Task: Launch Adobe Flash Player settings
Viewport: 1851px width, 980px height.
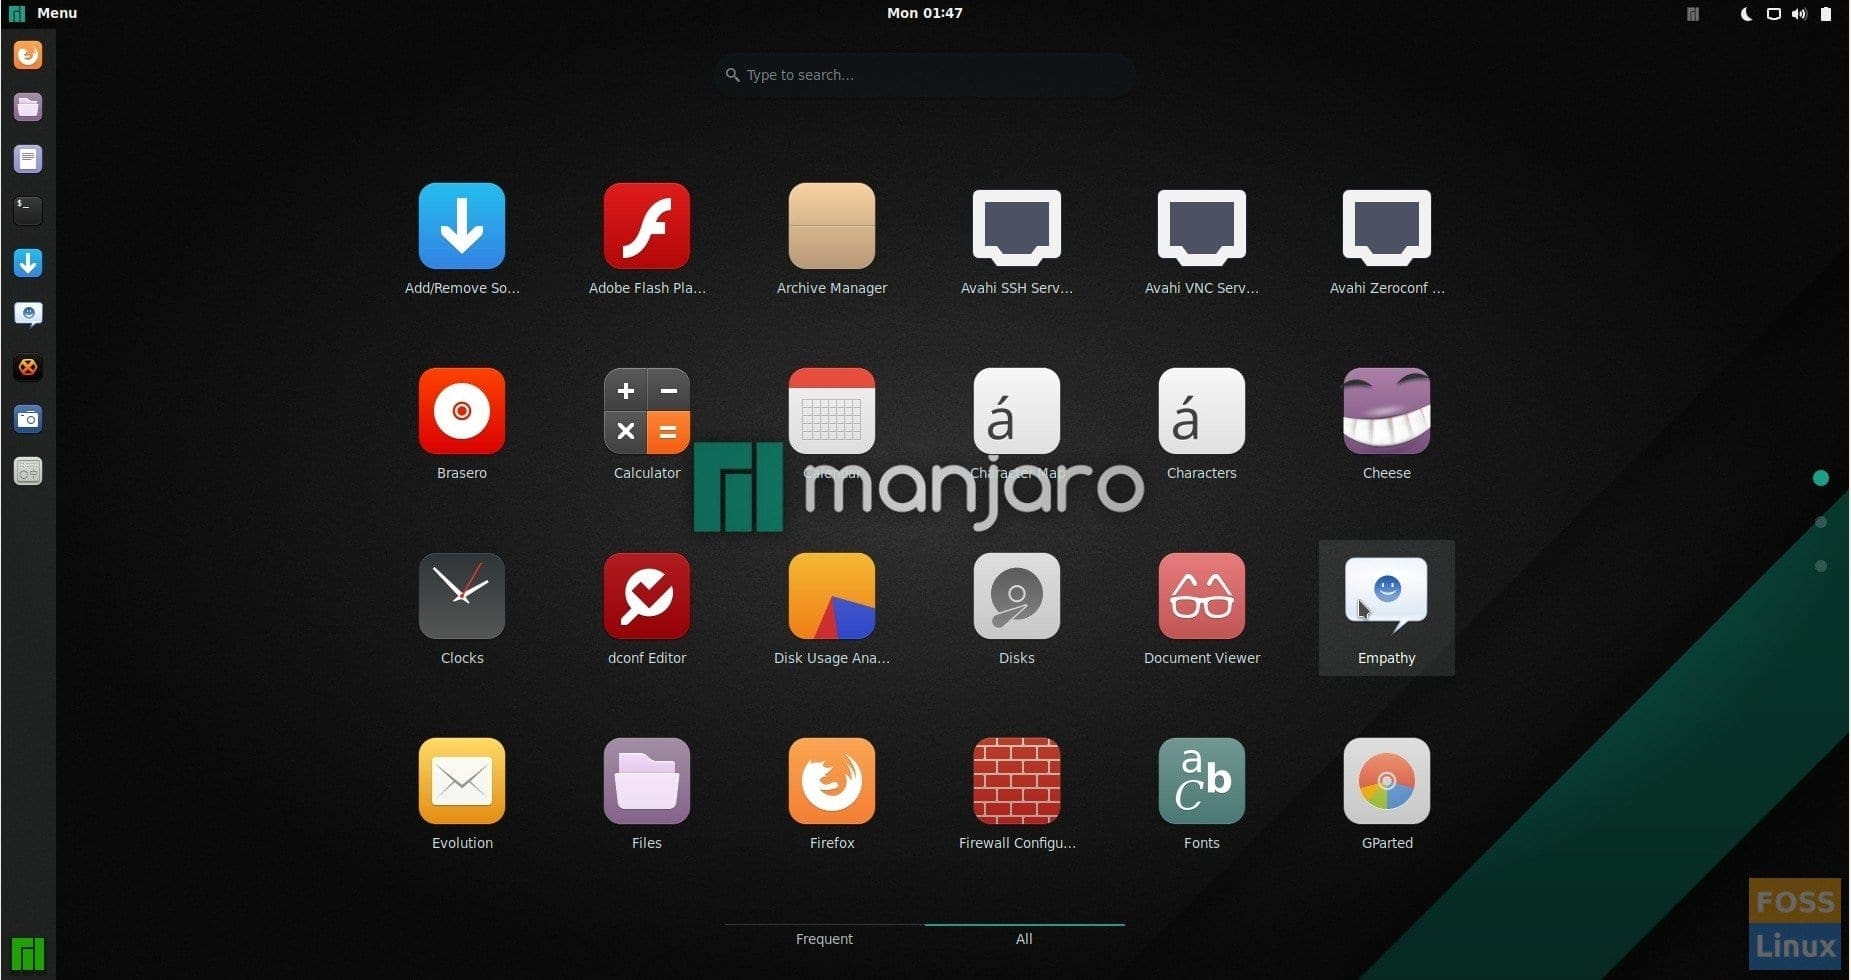Action: (646, 226)
